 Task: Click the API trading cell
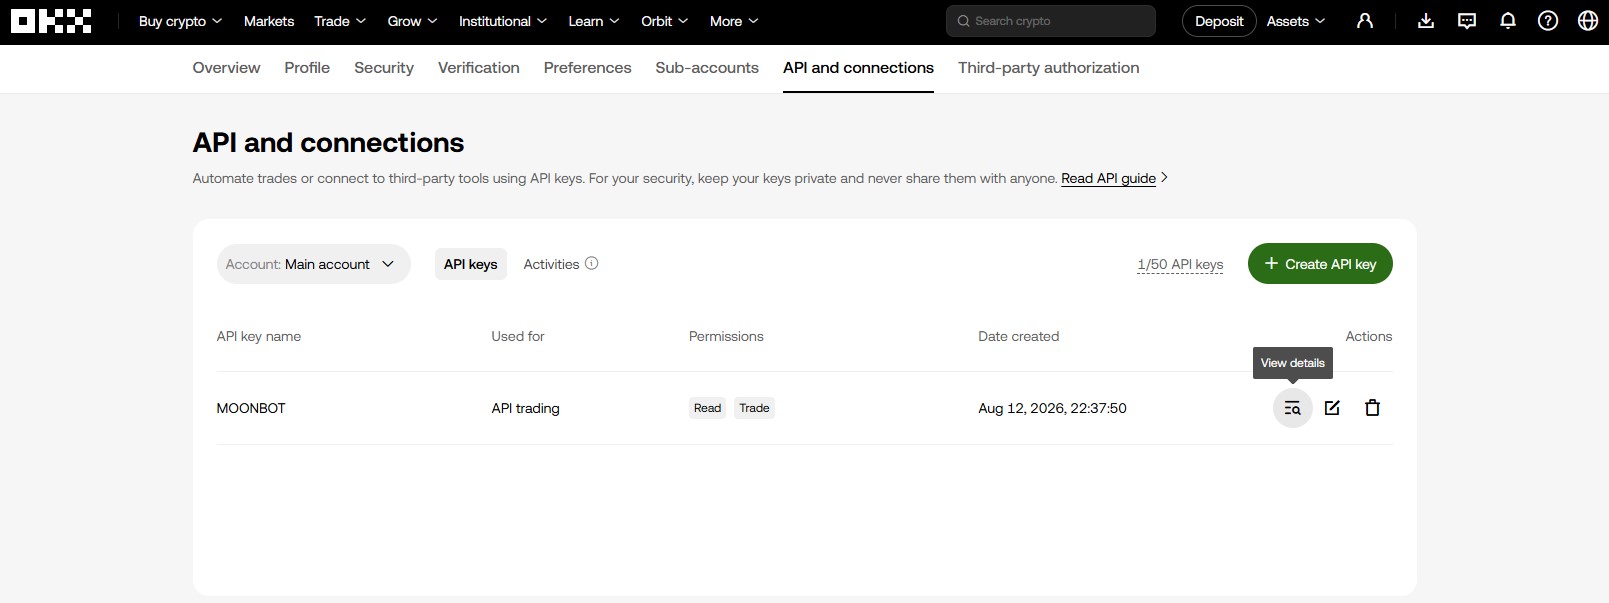[x=526, y=408]
